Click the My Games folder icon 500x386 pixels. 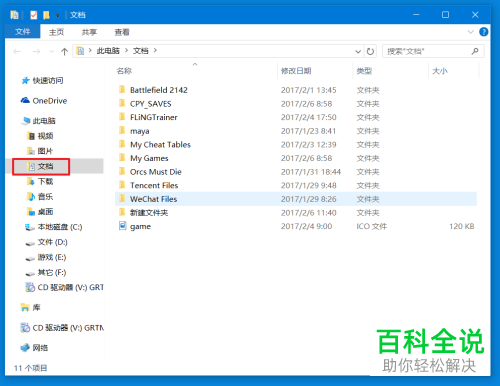click(122, 158)
